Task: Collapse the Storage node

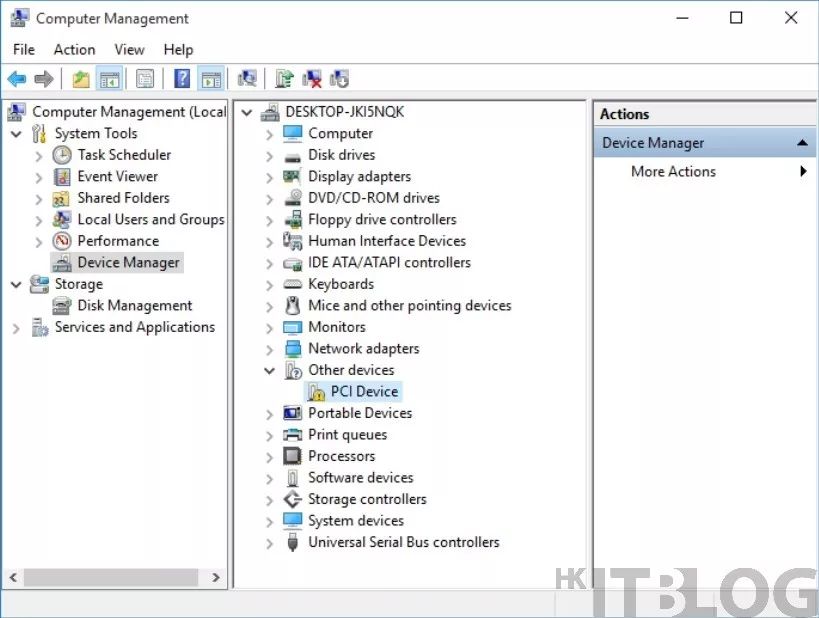Action: click(17, 285)
